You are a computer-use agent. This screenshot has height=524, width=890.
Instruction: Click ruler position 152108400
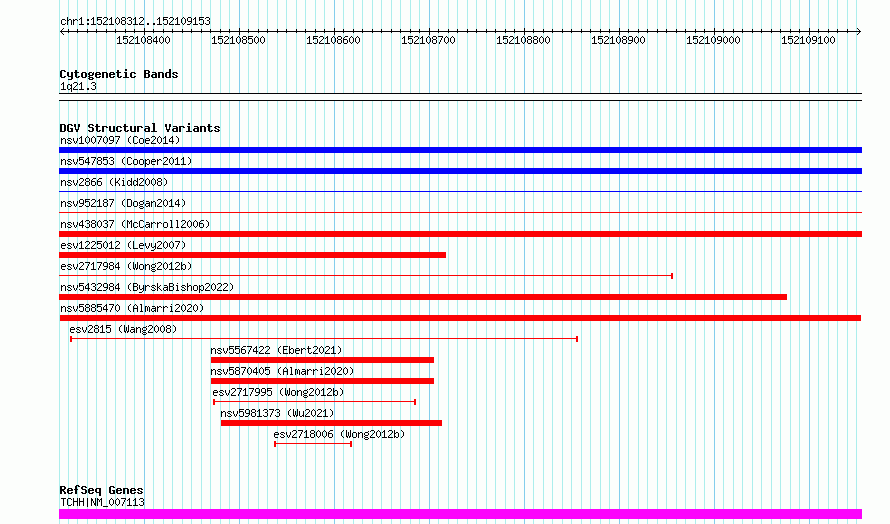coord(143,40)
